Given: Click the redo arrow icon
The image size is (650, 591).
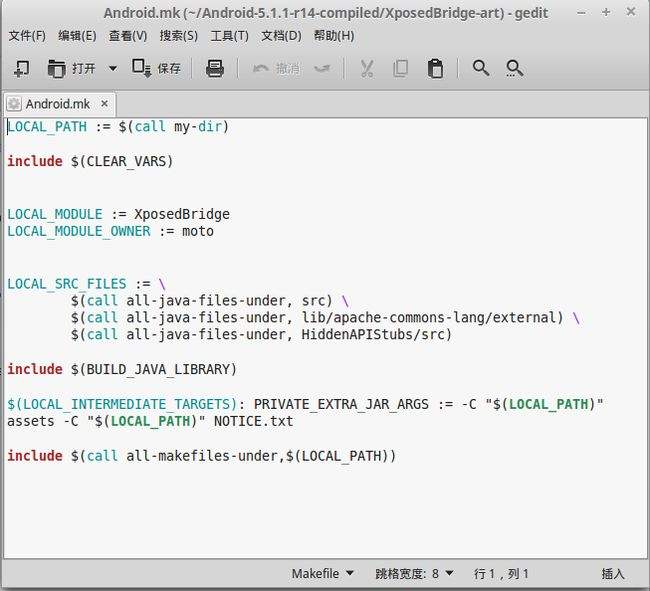Looking at the screenshot, I should (322, 68).
